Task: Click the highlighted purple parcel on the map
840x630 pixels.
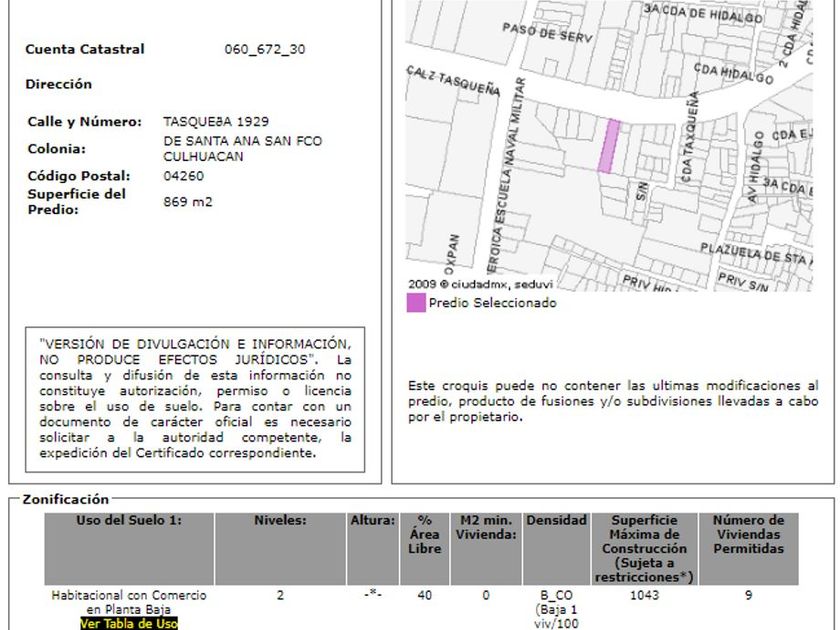Action: [609, 146]
